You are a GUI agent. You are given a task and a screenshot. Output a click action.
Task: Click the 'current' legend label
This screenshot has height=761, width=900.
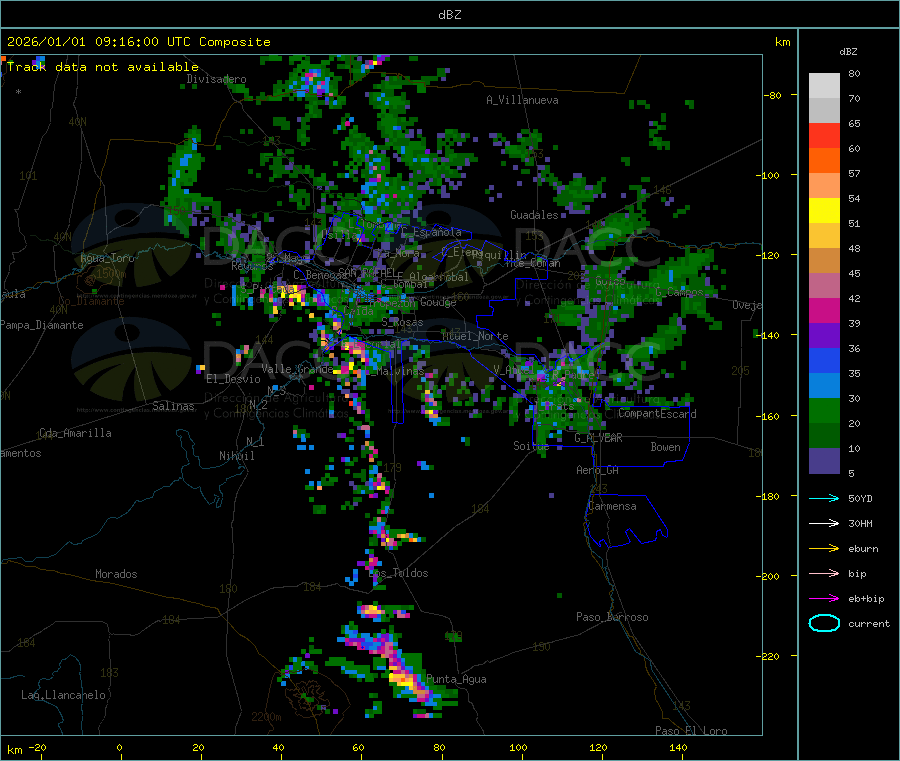[869, 624]
